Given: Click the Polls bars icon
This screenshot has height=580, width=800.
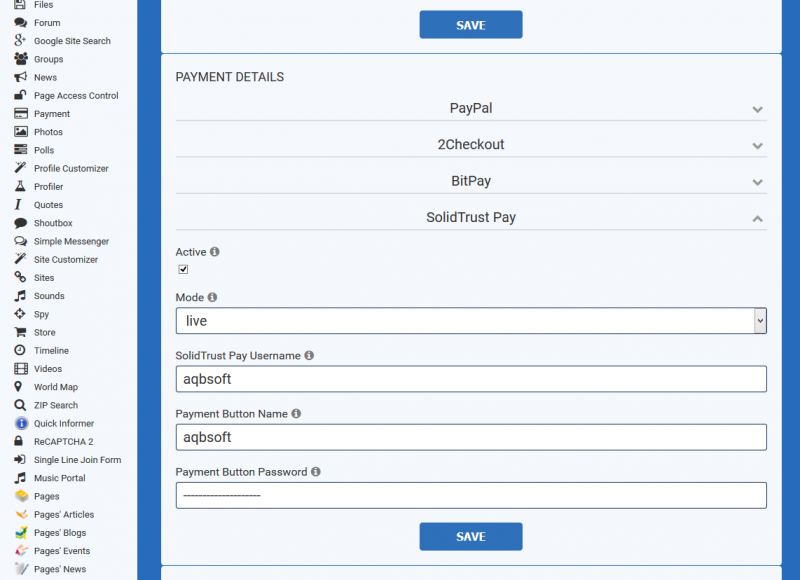Looking at the screenshot, I should coord(20,149).
